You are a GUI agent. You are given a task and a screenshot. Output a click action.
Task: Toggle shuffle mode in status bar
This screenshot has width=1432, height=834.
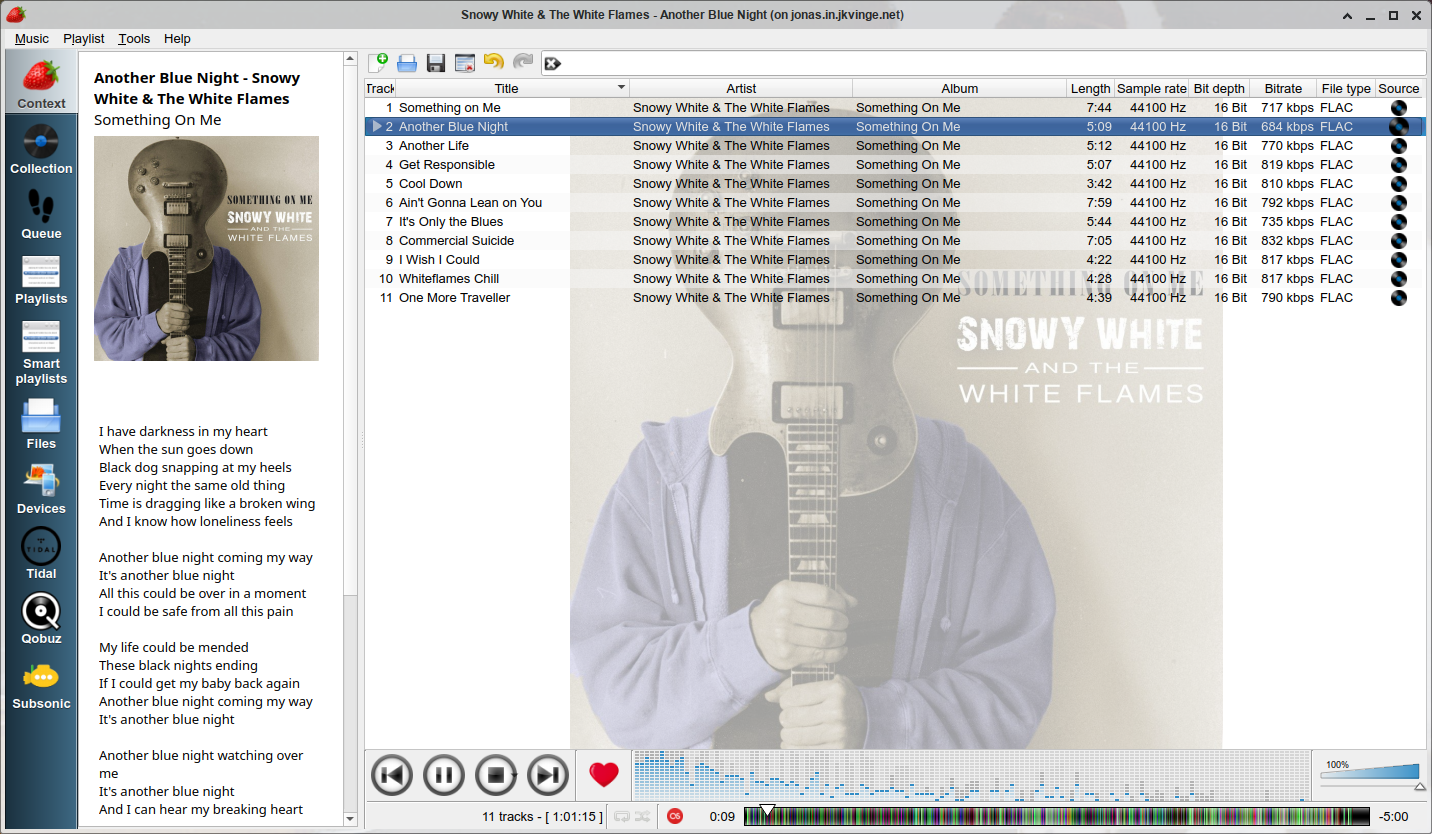[643, 816]
